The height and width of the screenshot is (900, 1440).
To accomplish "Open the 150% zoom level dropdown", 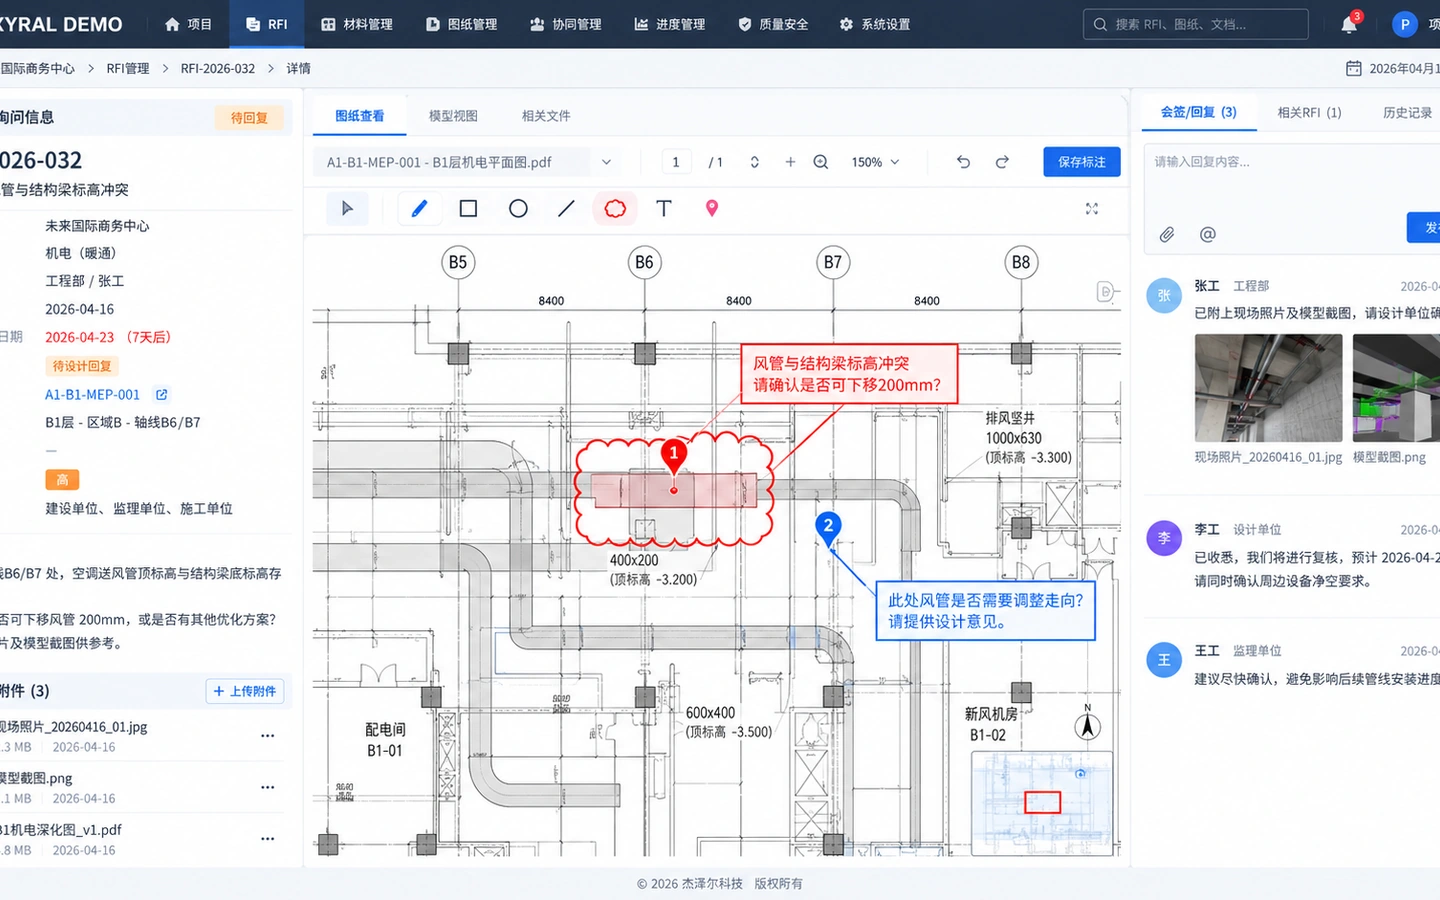I will pos(875,162).
